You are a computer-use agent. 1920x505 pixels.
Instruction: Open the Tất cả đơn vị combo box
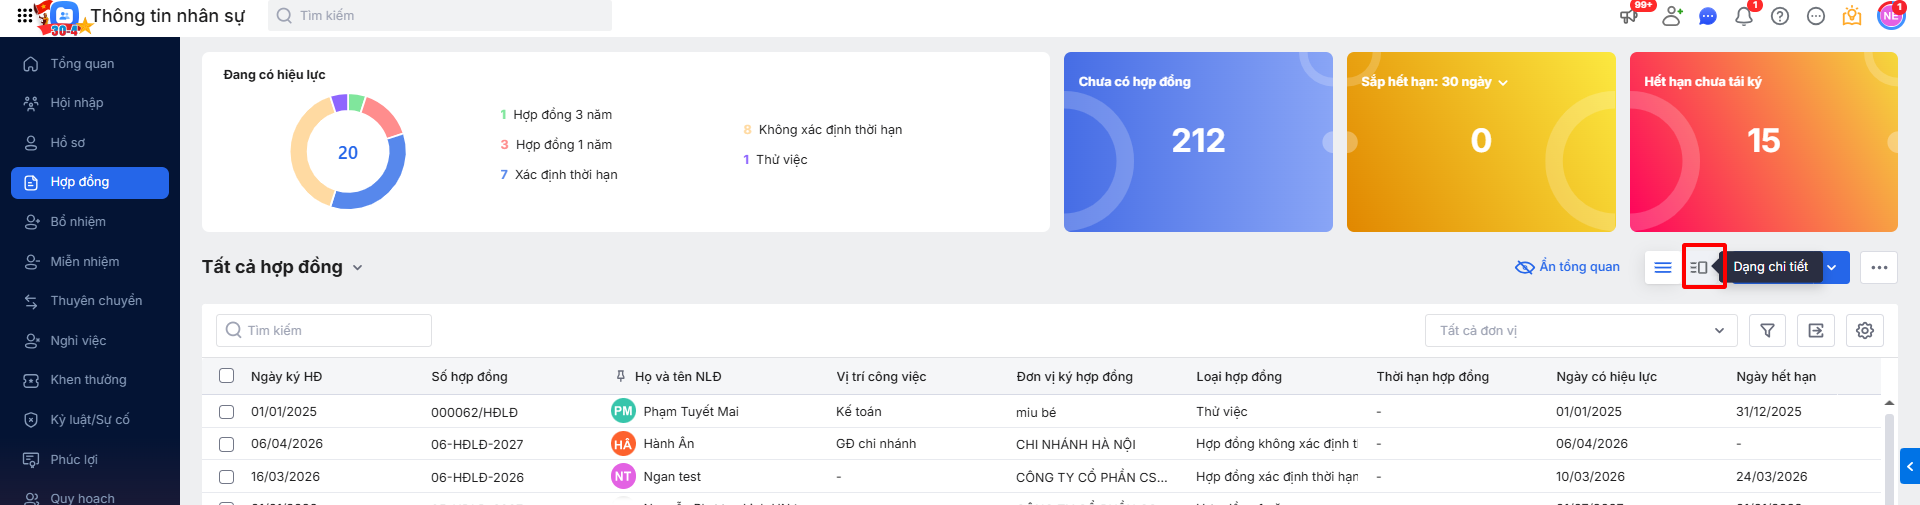1581,331
